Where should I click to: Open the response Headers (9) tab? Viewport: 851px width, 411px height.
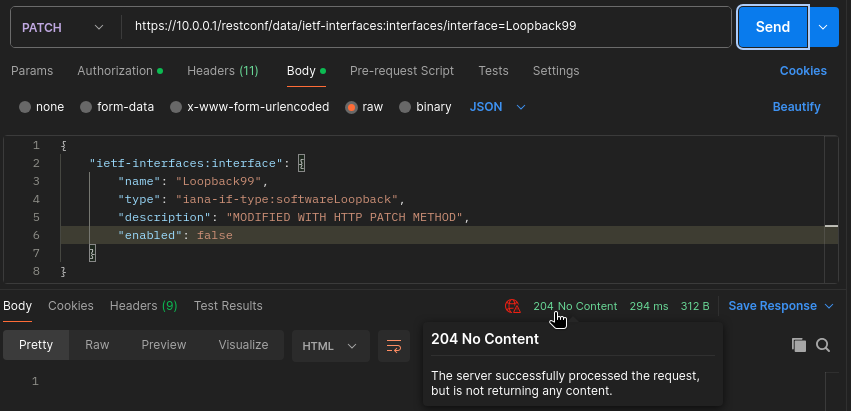coord(143,306)
